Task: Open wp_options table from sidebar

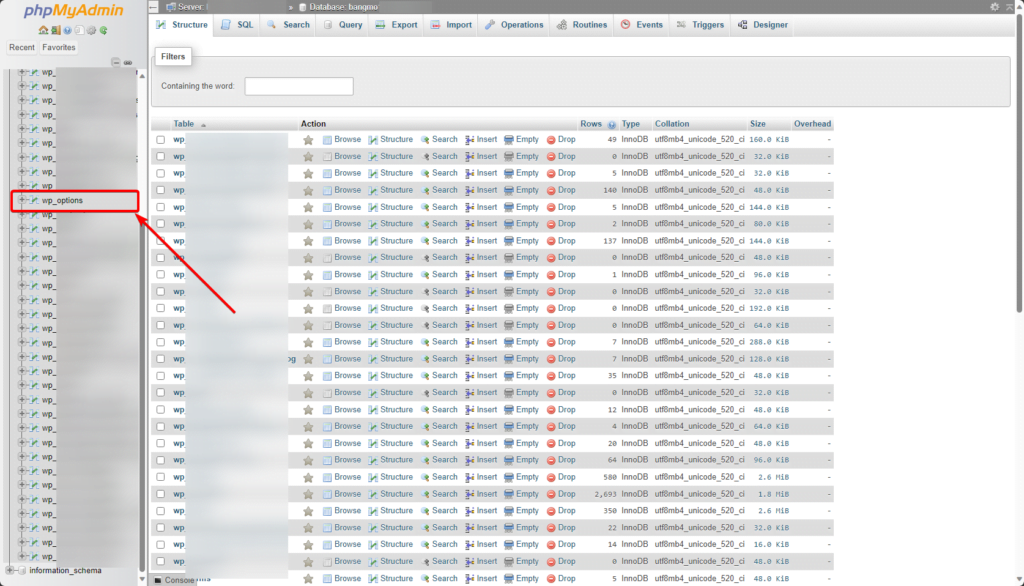Action: 62,200
